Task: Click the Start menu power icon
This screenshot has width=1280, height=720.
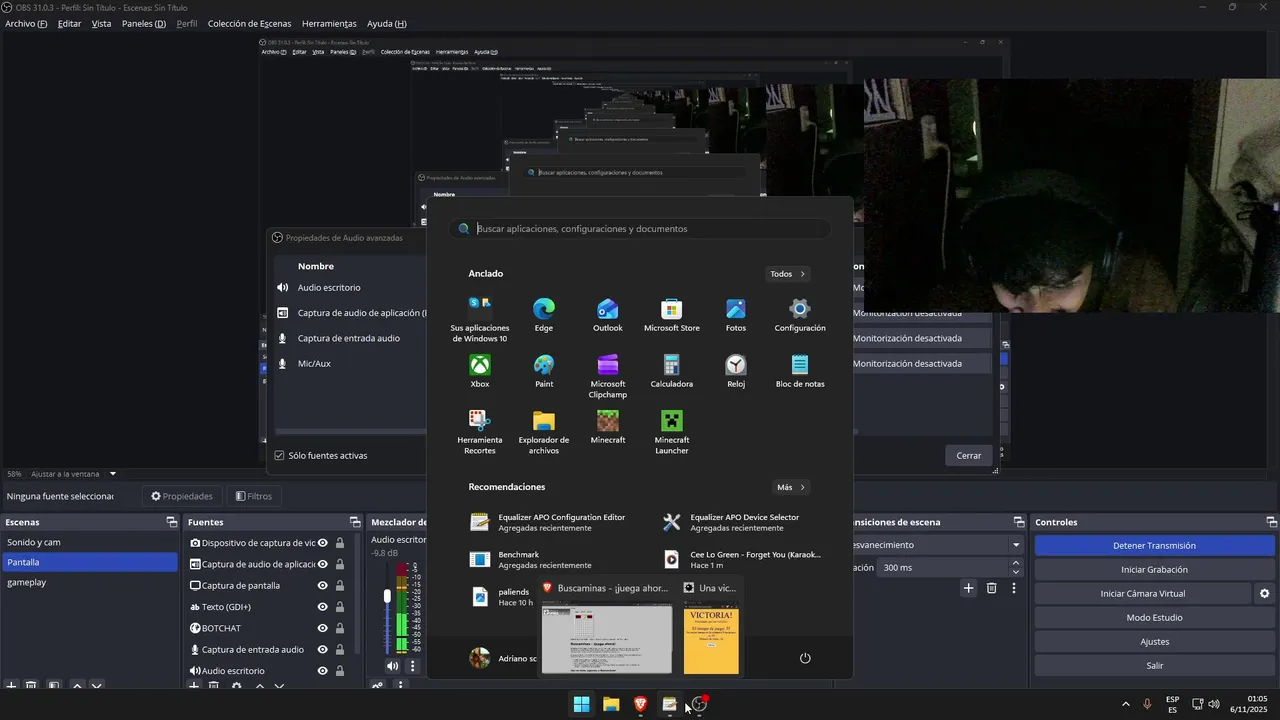Action: click(x=805, y=658)
